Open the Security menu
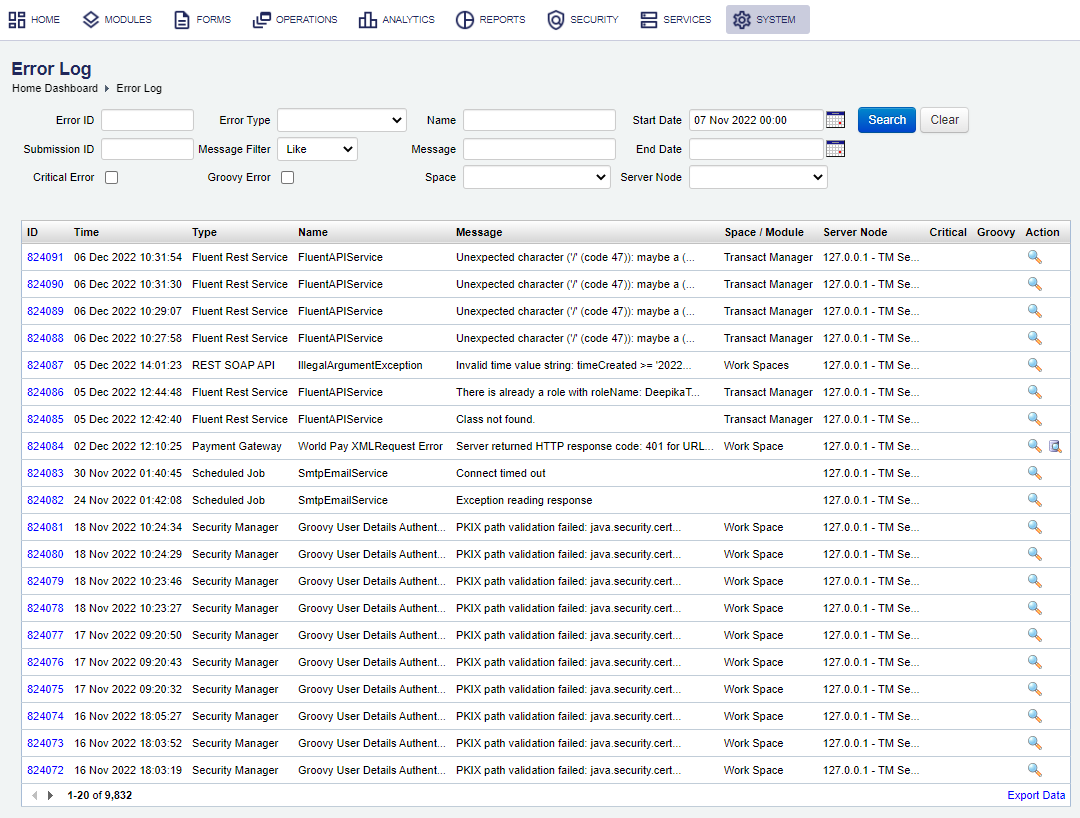This screenshot has height=818, width=1080. point(583,20)
